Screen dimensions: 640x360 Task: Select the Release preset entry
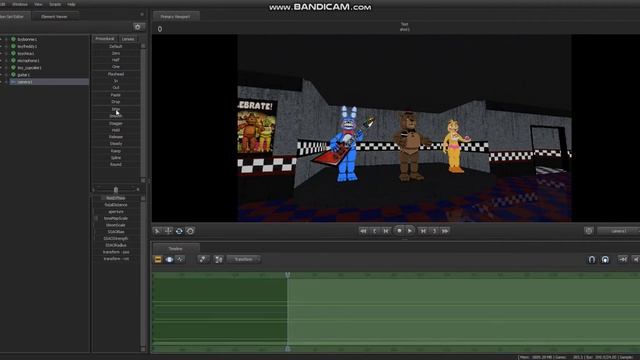(x=116, y=137)
